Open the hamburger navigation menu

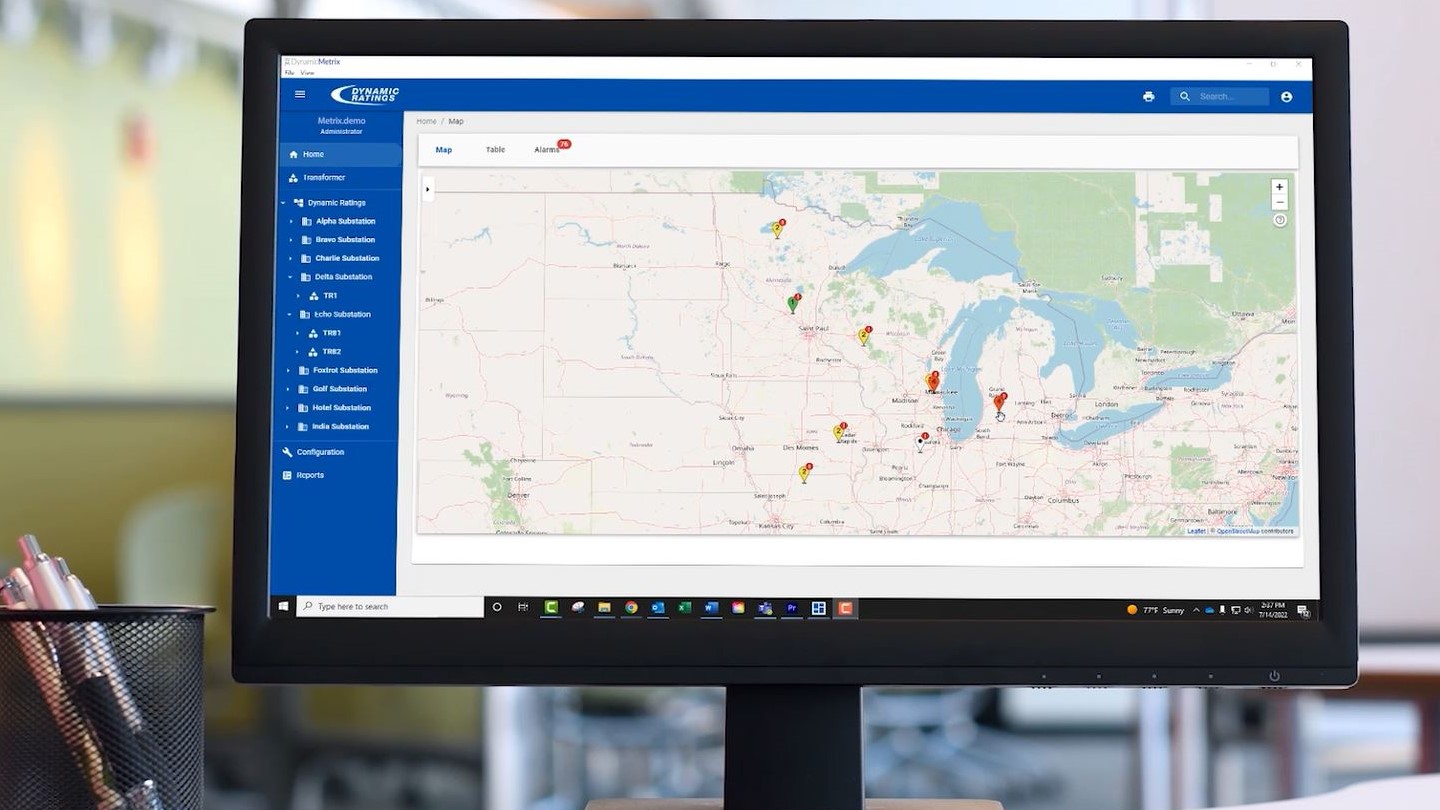coord(300,94)
